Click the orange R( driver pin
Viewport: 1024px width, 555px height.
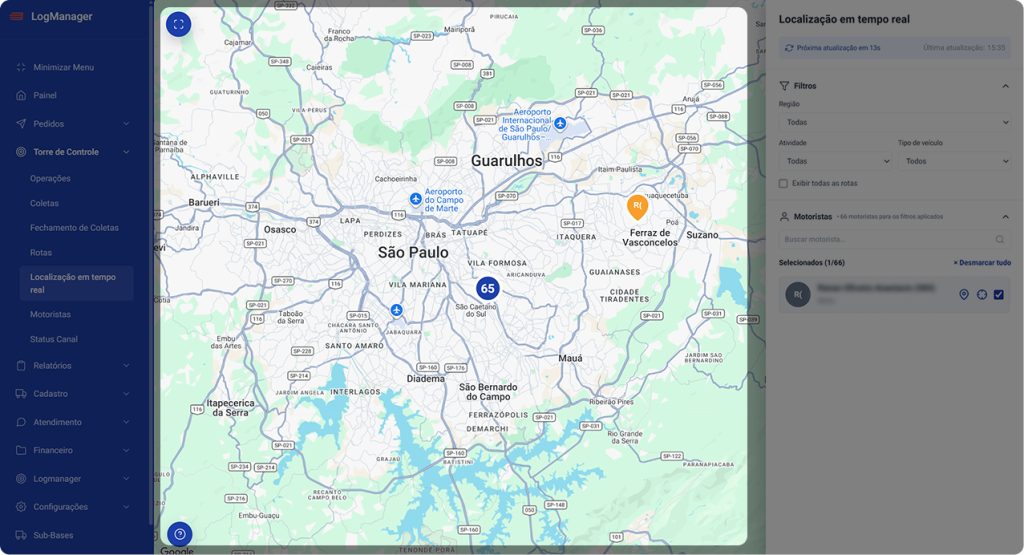(x=637, y=207)
